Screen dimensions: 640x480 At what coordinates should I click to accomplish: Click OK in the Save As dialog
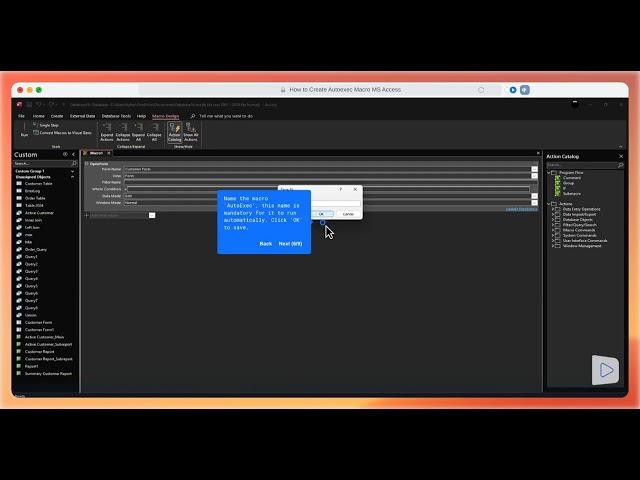(x=321, y=214)
